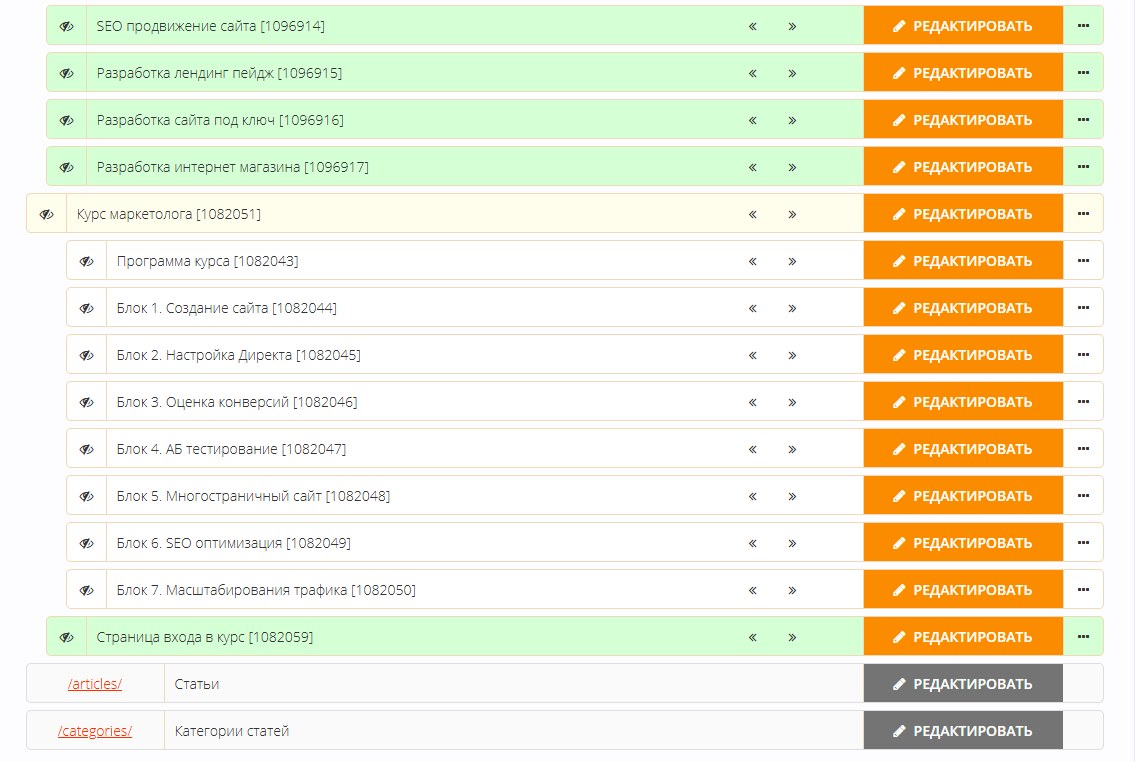Click left double-arrow on Разработка лендинг пейдж row
This screenshot has height=762, width=1135.
coord(753,73)
